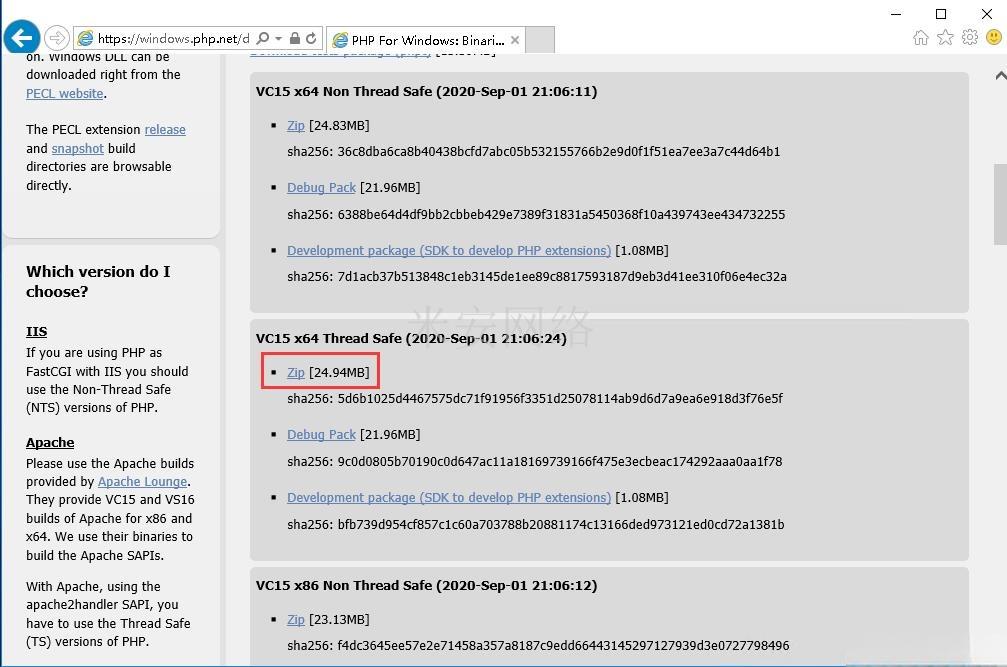Open the Development package link above sha256 bfb739d9

(449, 498)
